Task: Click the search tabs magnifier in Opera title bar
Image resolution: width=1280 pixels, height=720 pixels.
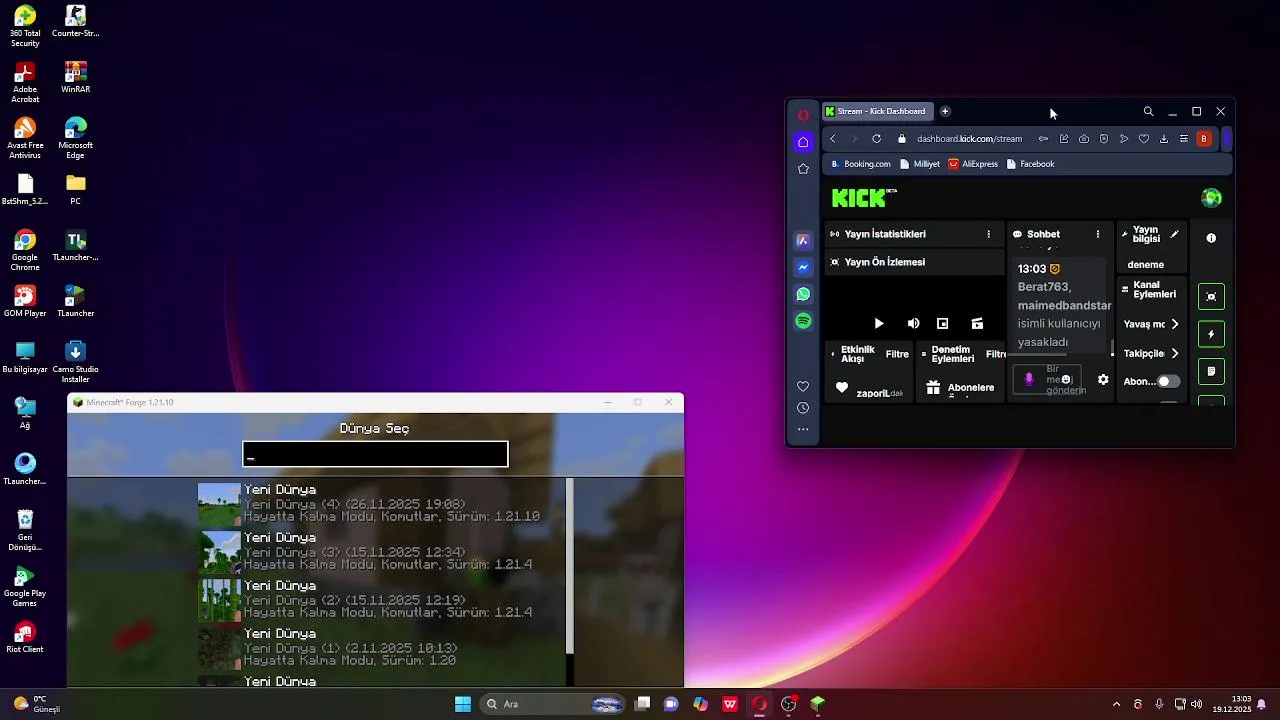Action: pos(1148,111)
